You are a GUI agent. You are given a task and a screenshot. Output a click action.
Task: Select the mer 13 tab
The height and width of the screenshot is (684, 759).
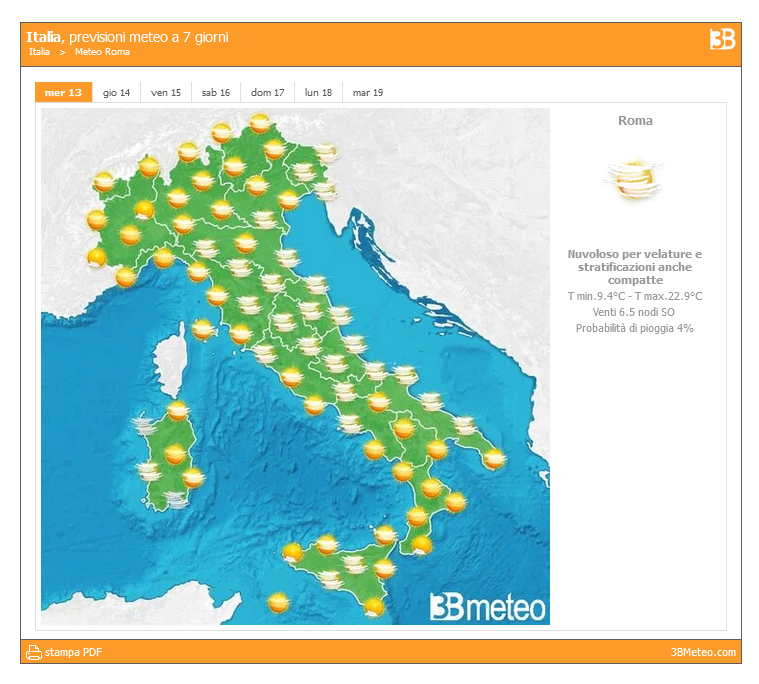pyautogui.click(x=63, y=92)
